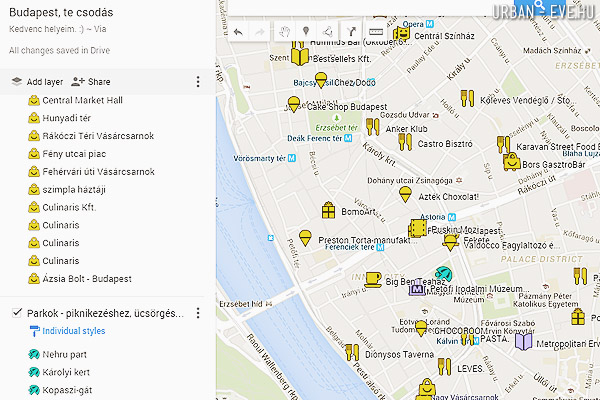This screenshot has width=600, height=400.
Task: Click the Bestsellers Kft. book marker
Action: tap(300, 57)
